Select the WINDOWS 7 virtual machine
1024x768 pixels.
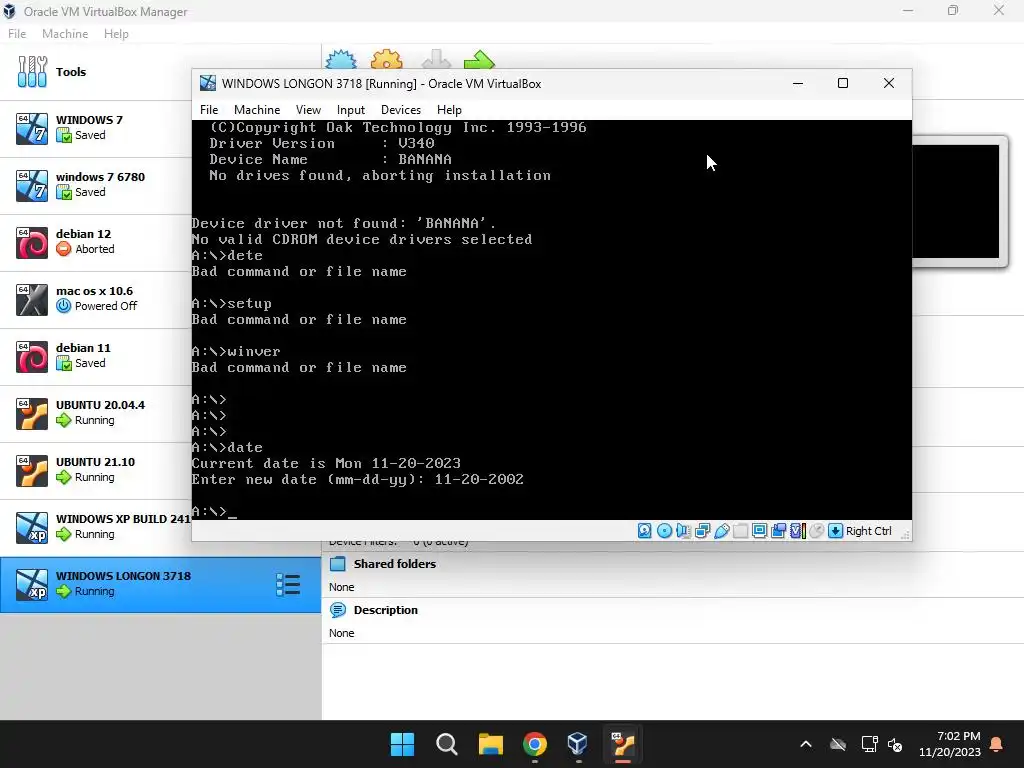point(95,129)
